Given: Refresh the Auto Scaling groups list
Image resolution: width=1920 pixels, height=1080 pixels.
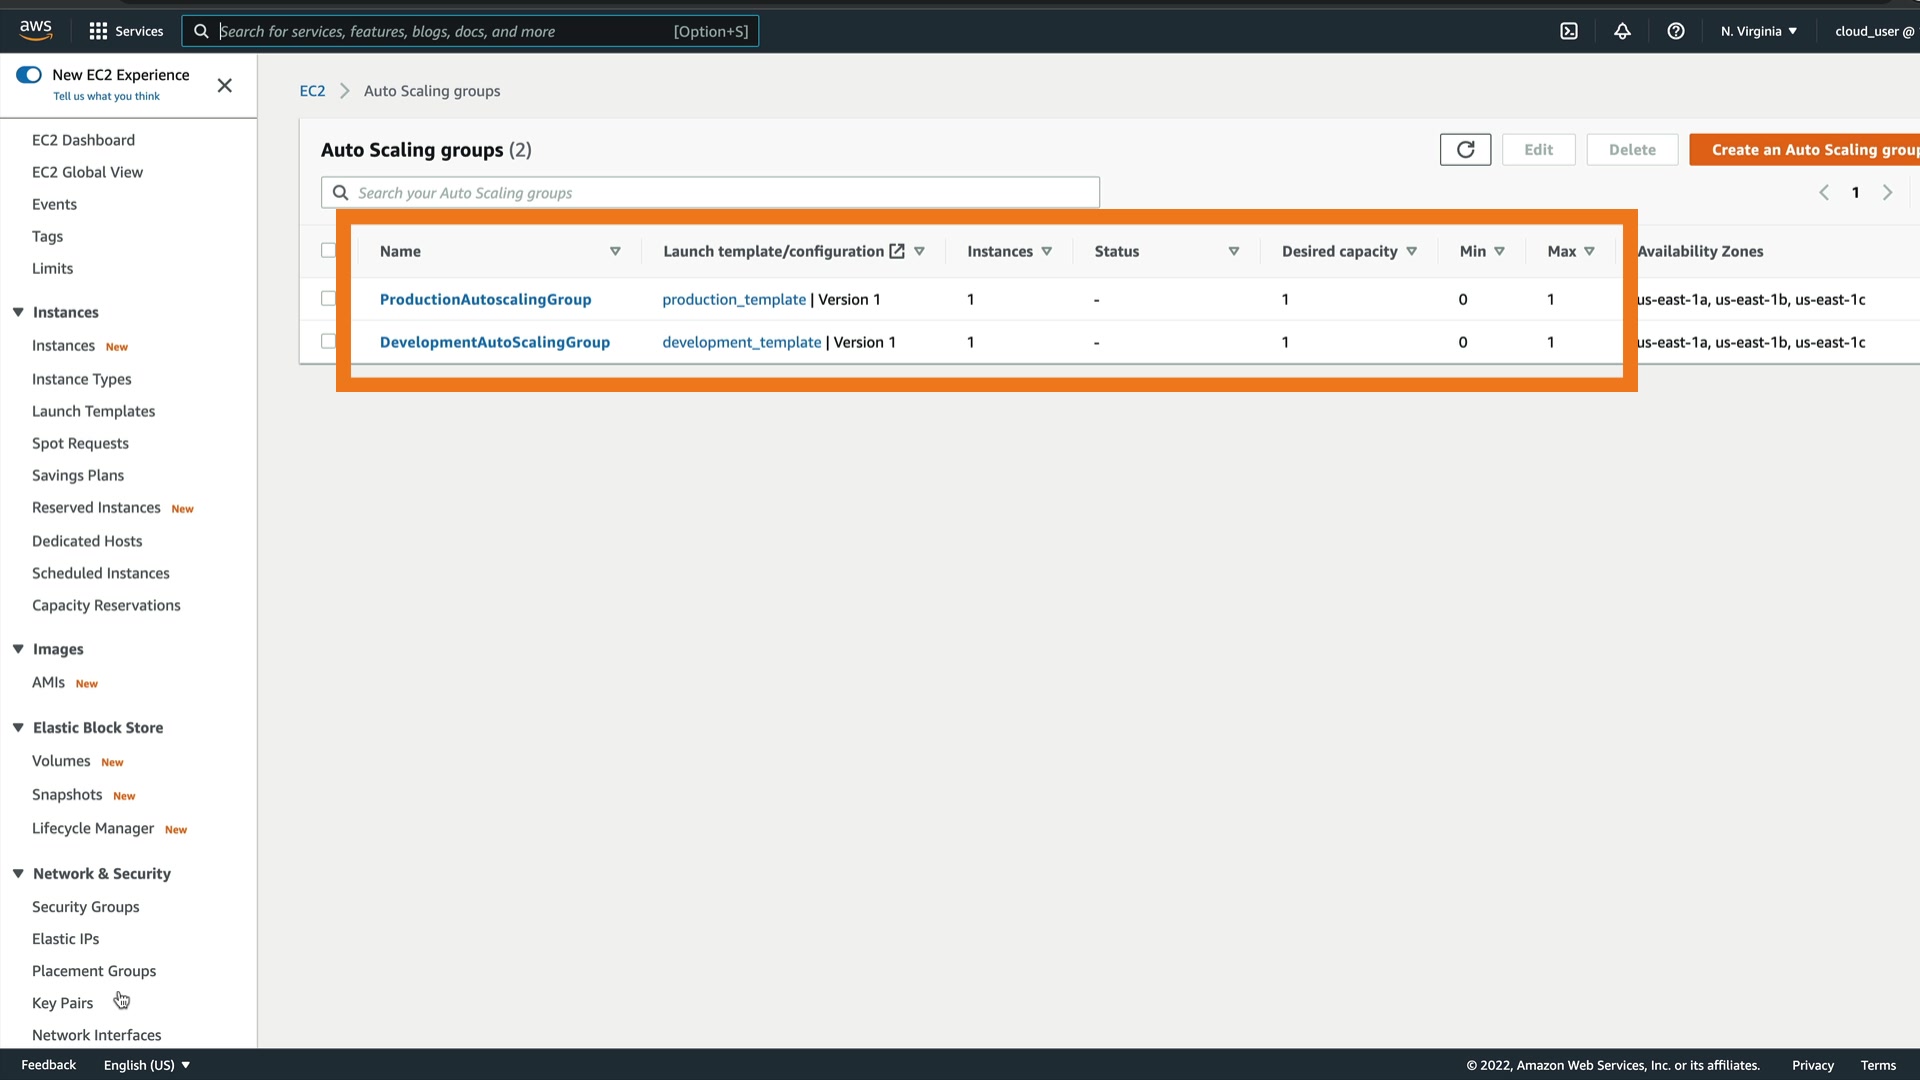Looking at the screenshot, I should [1465, 150].
